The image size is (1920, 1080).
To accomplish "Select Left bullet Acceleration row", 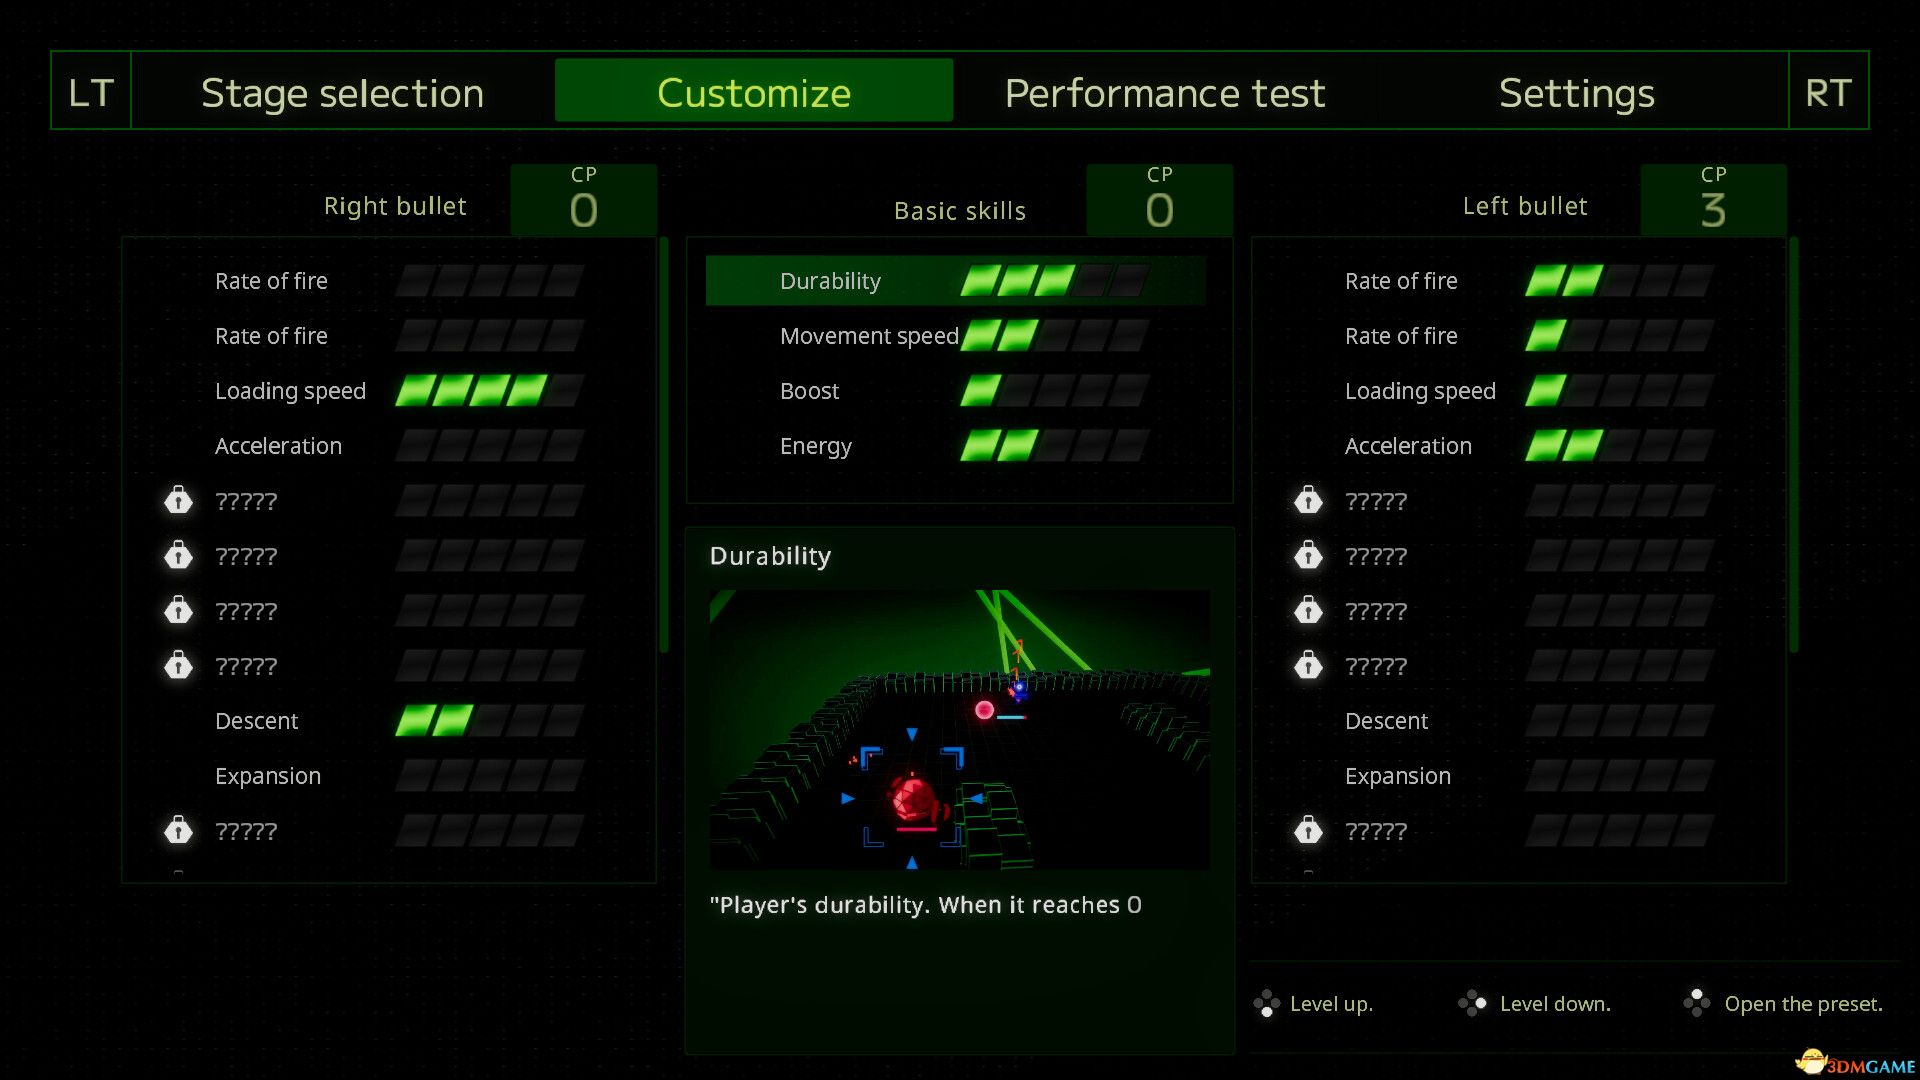I will point(1407,446).
